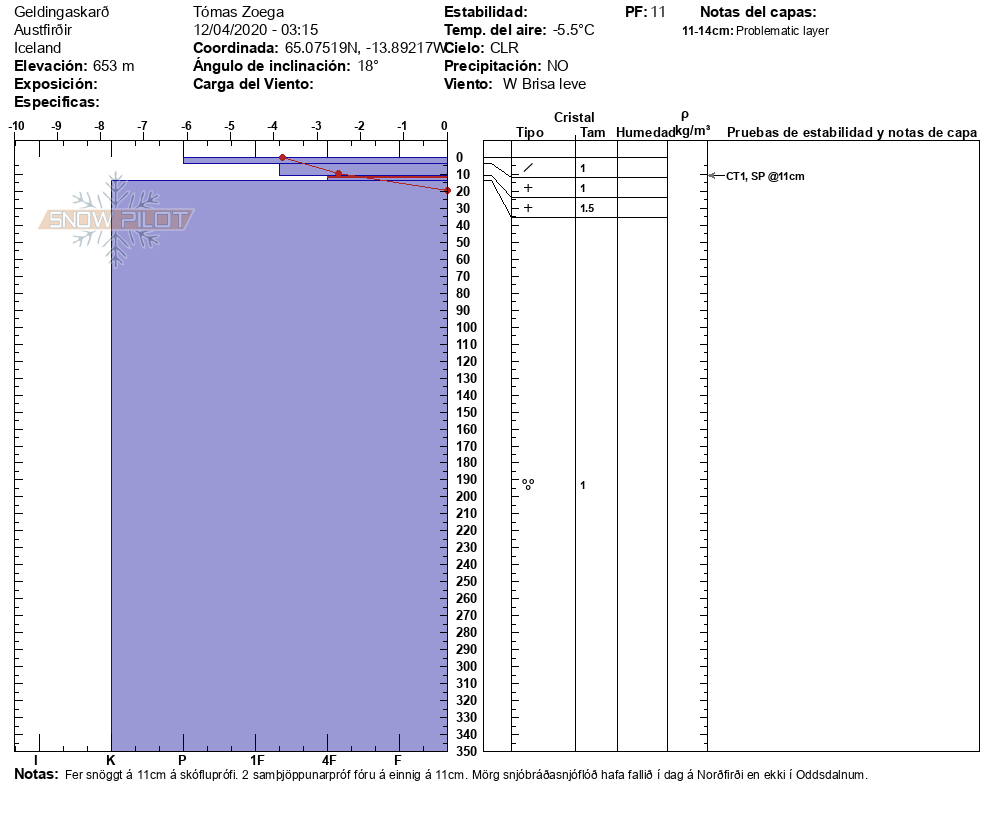This screenshot has width=994, height=840.
Task: Click the K hardness label on the bottom axis
Action: pyautogui.click(x=111, y=760)
